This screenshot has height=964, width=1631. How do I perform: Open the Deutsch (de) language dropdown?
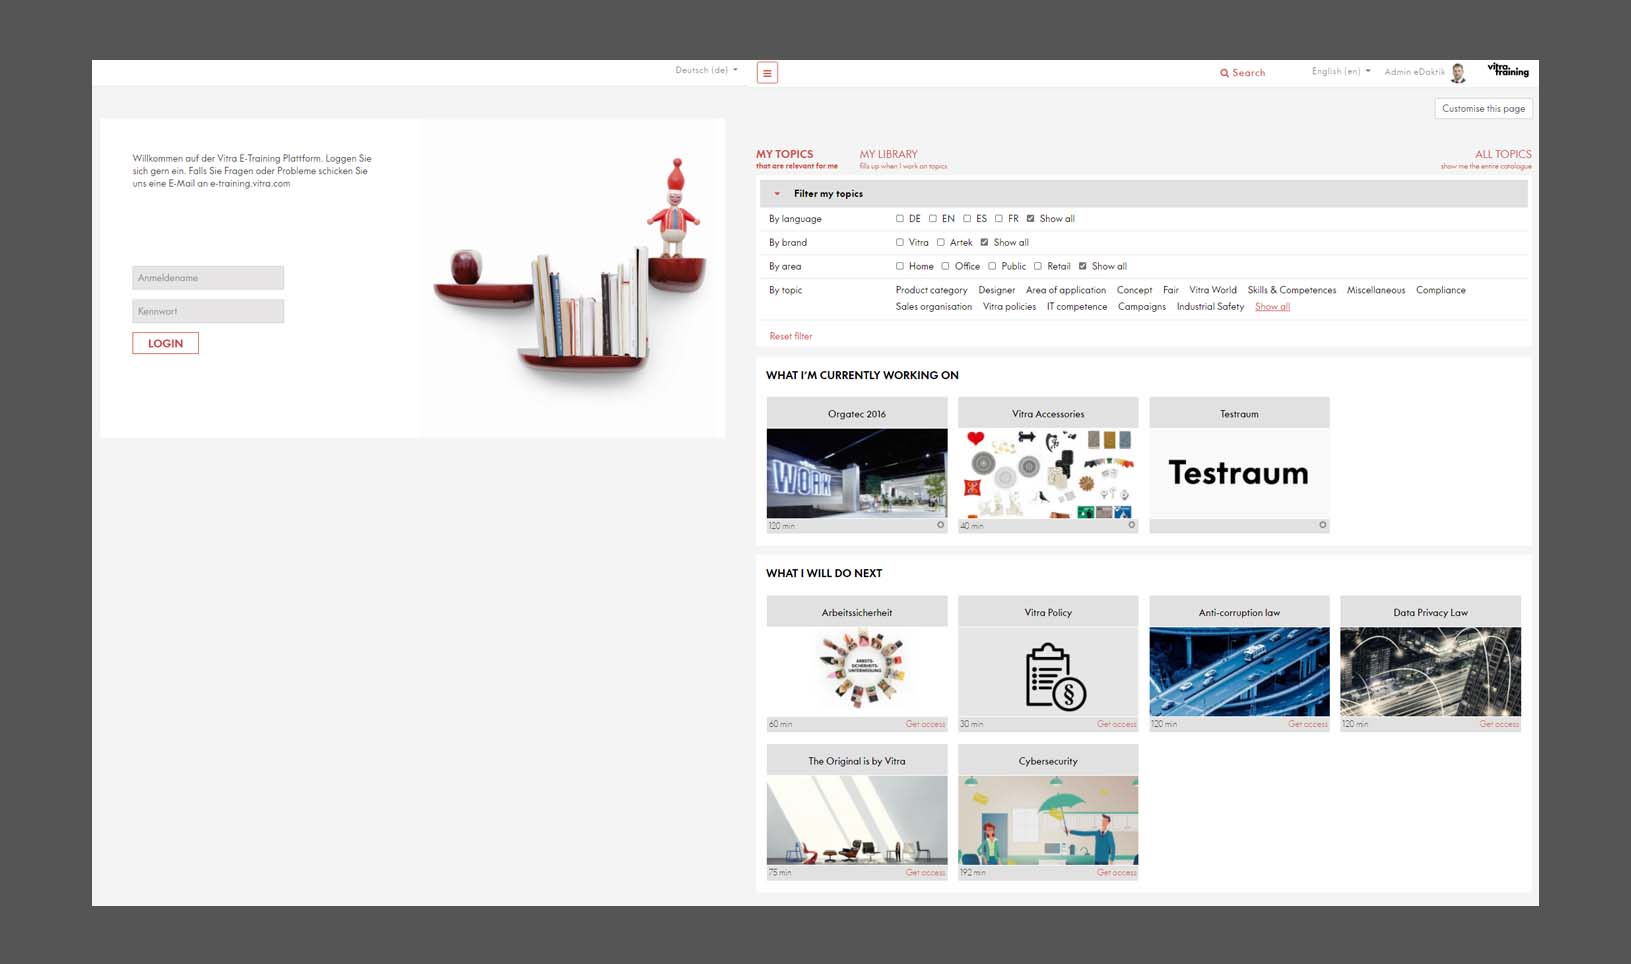click(706, 71)
